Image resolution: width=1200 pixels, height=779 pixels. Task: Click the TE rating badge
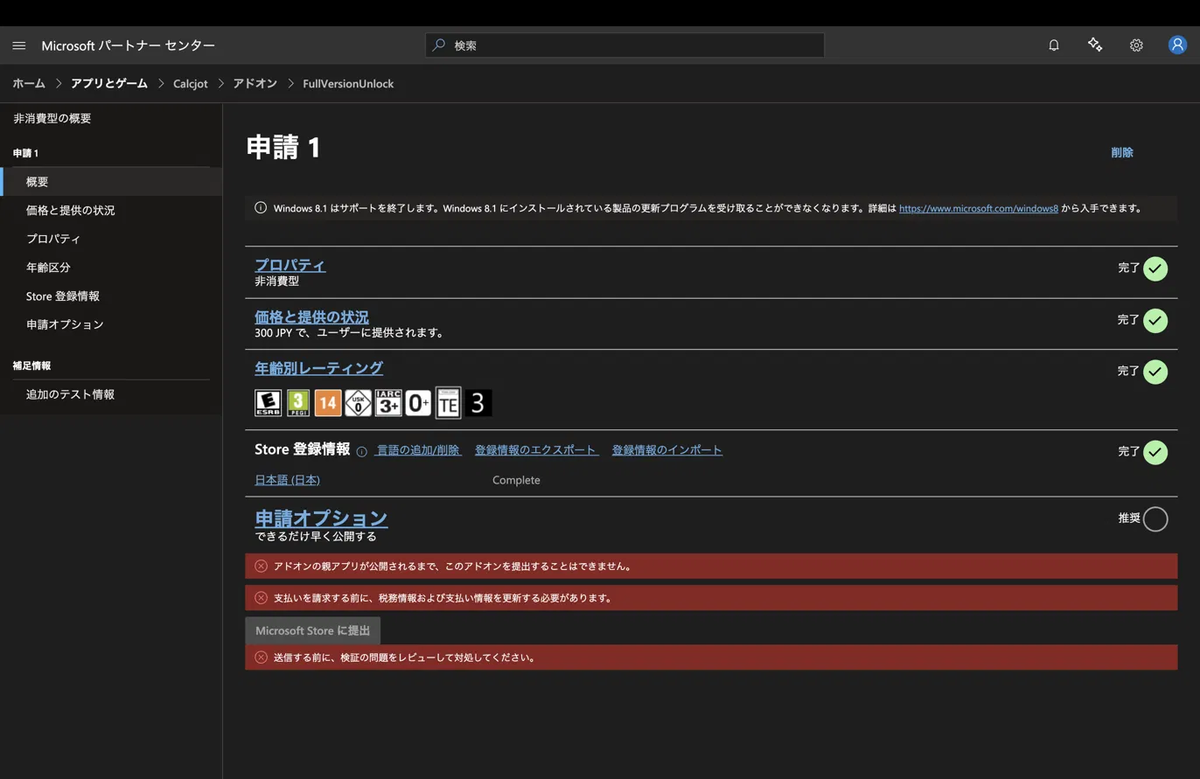(448, 403)
